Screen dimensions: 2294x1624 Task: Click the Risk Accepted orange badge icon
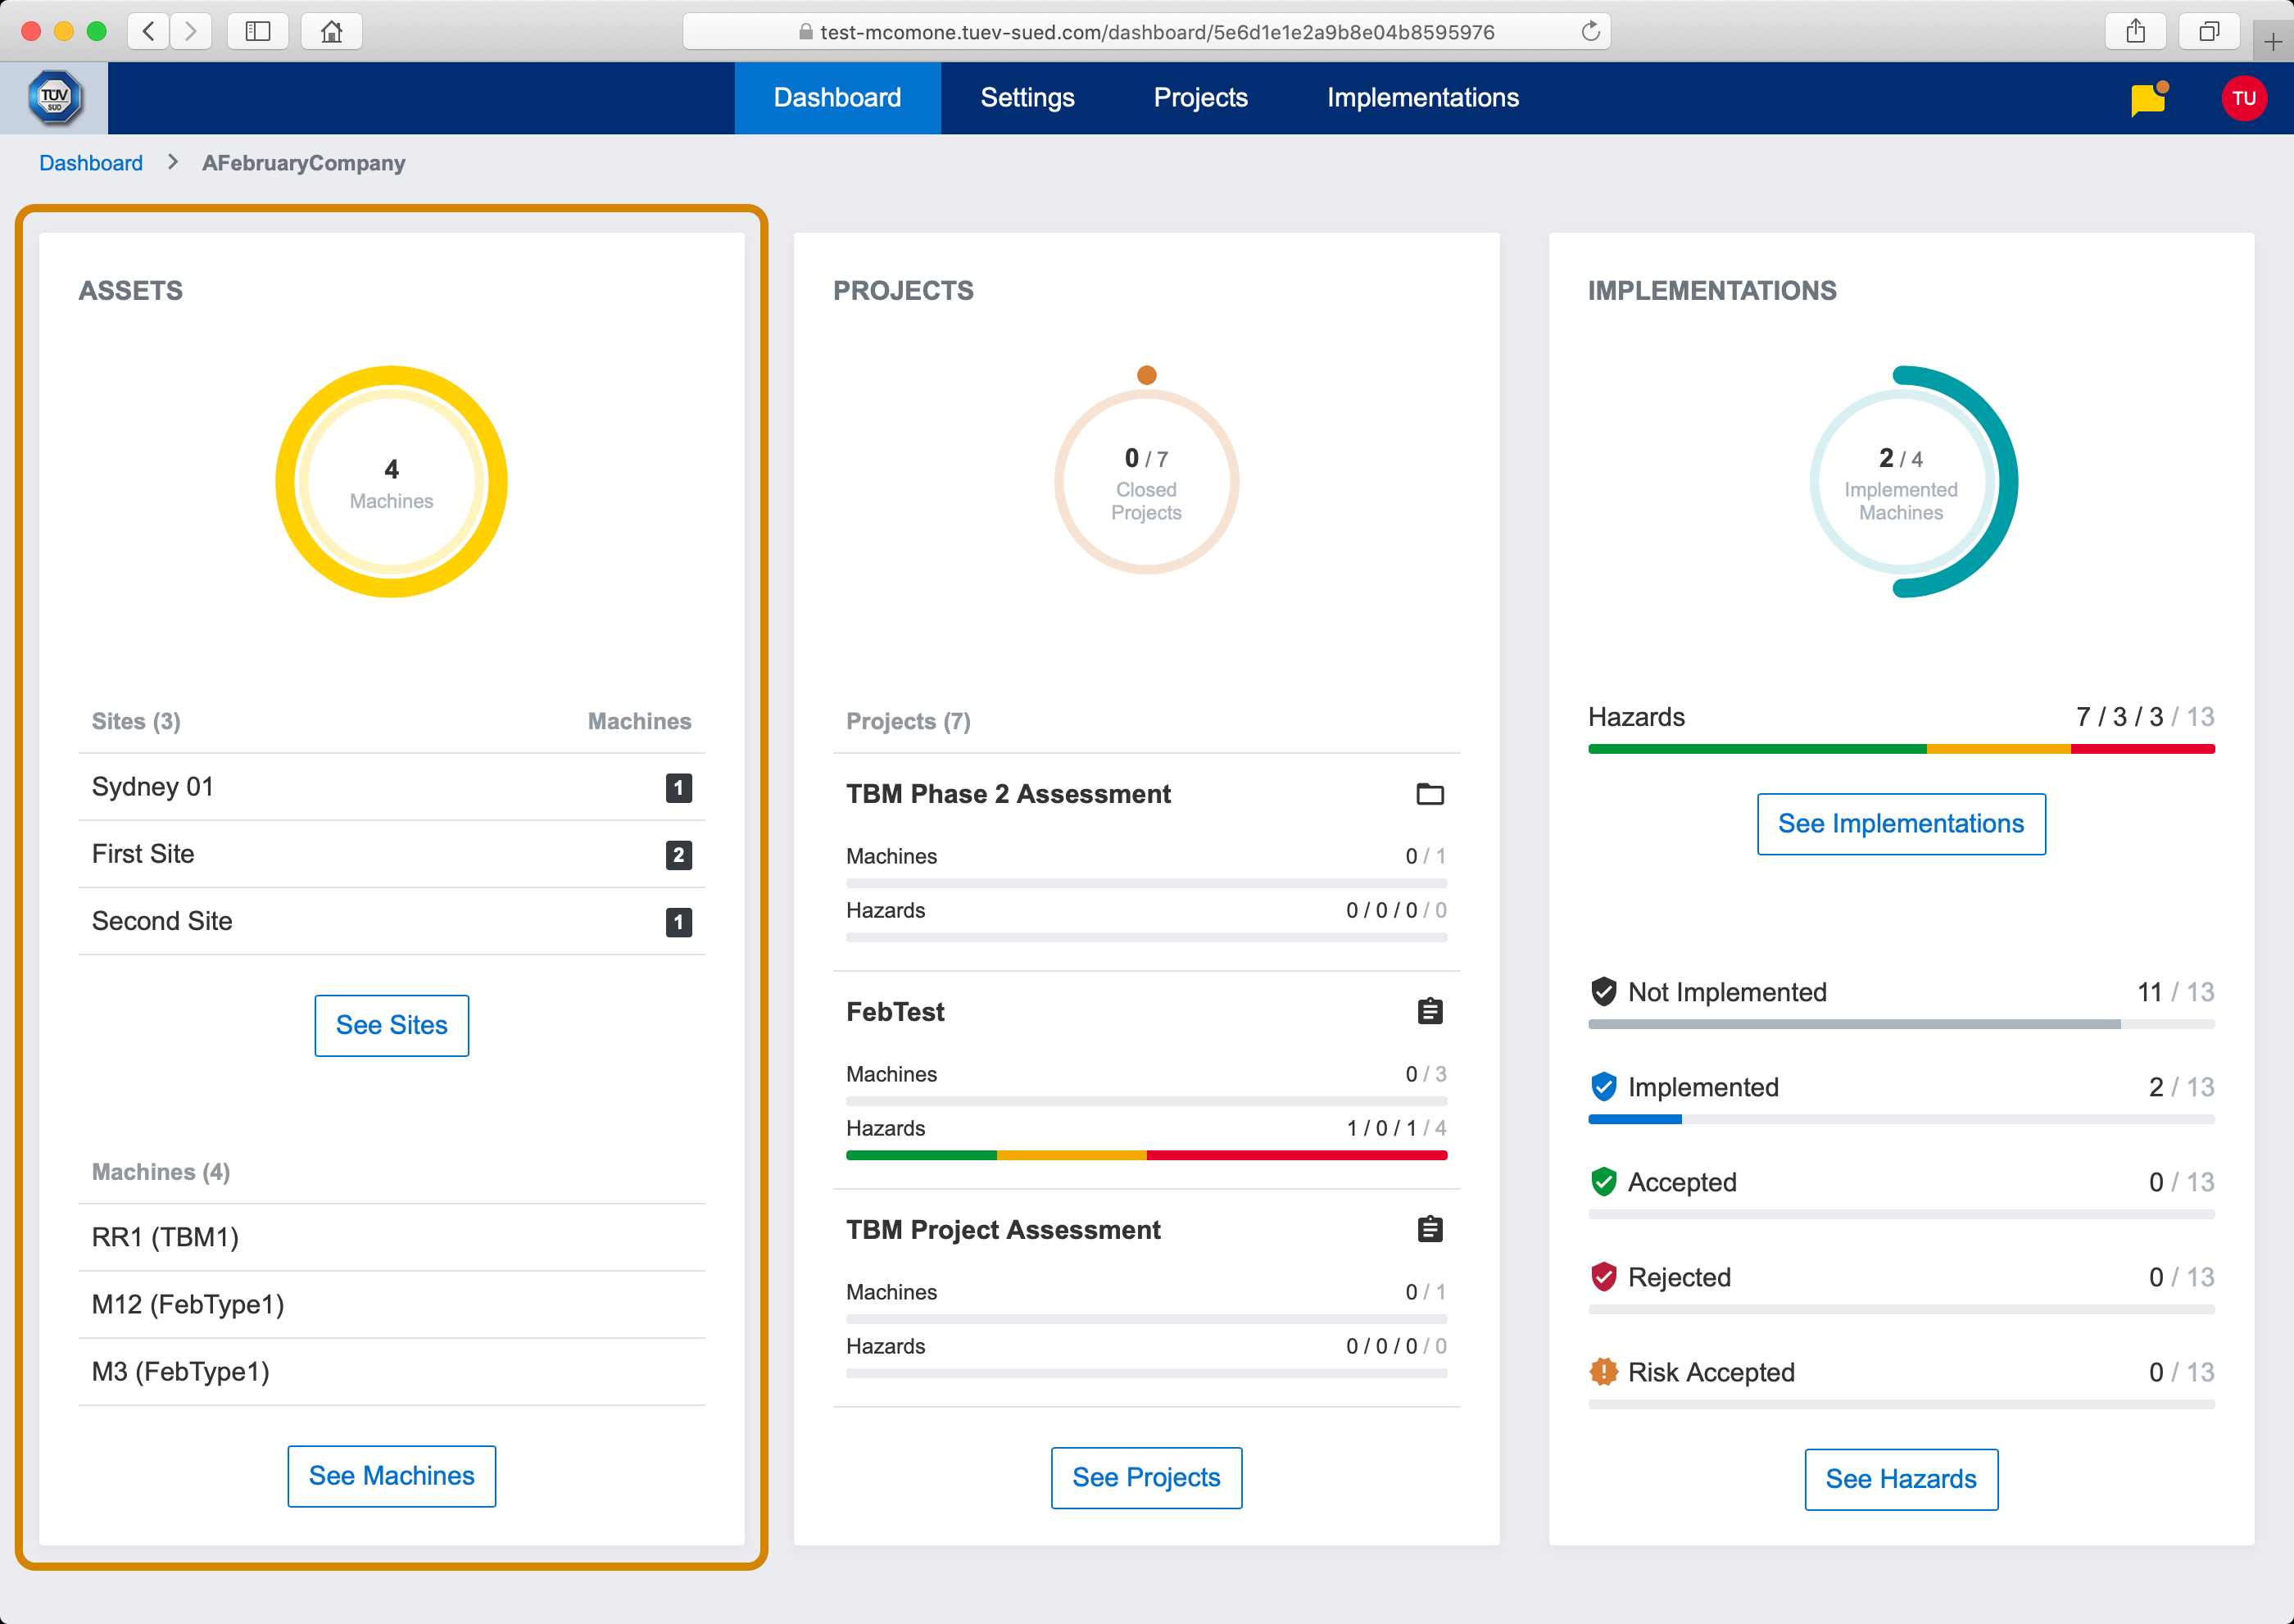(x=1603, y=1372)
